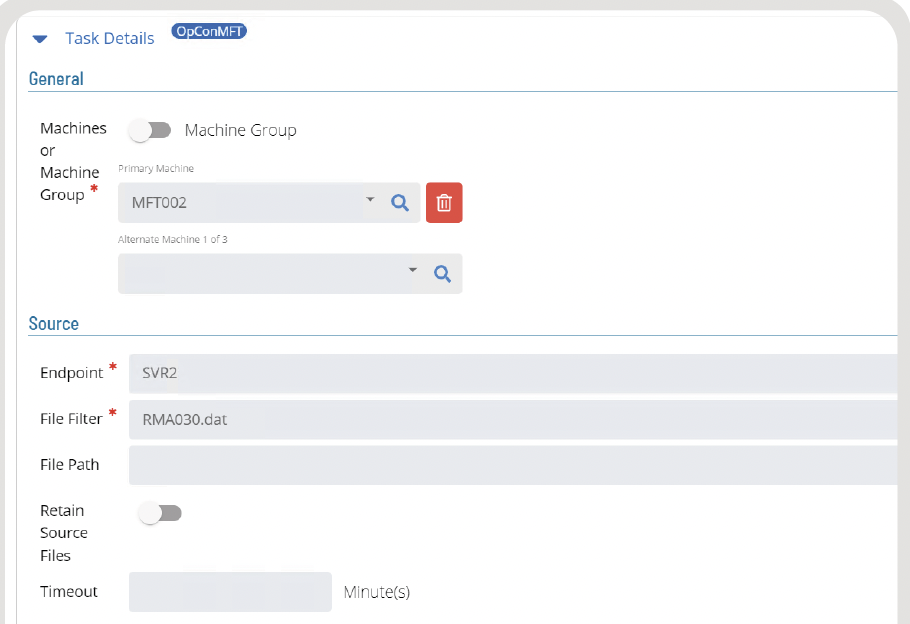Viewport: 910px width, 624px height.
Task: Click the Timeout minutes input box
Action: tap(230, 592)
